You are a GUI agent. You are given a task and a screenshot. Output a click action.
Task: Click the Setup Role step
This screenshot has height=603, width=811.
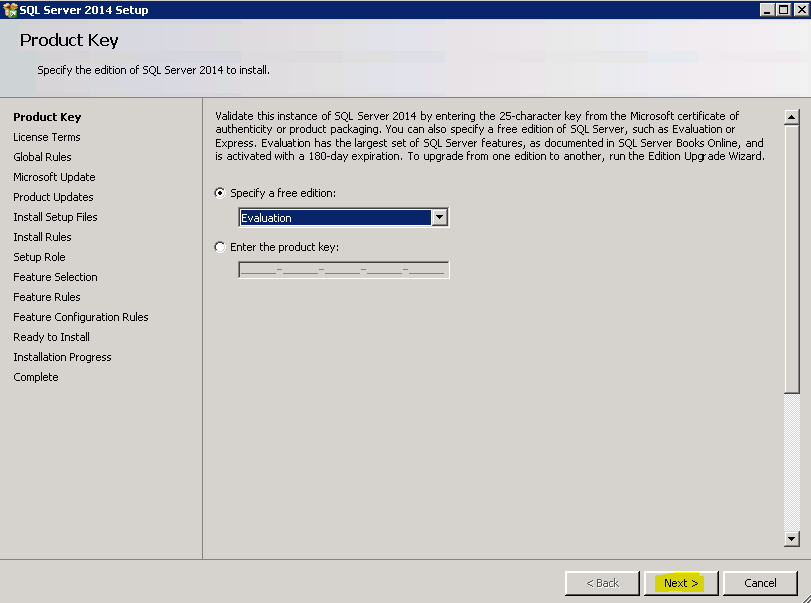39,257
